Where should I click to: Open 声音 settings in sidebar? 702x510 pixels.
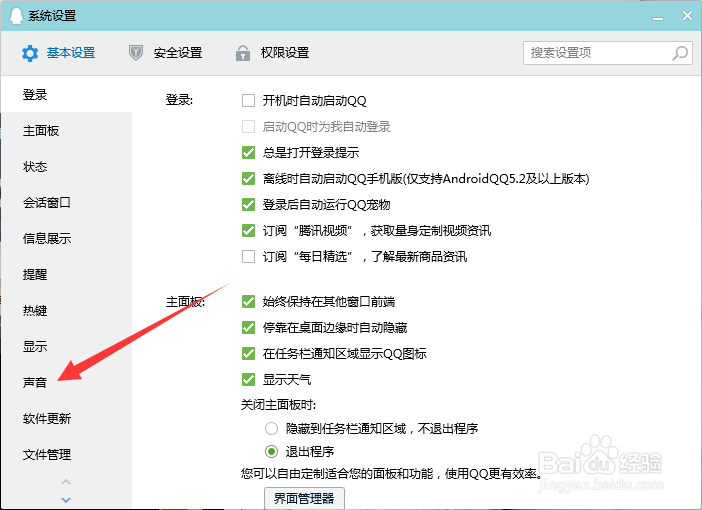(x=67, y=382)
